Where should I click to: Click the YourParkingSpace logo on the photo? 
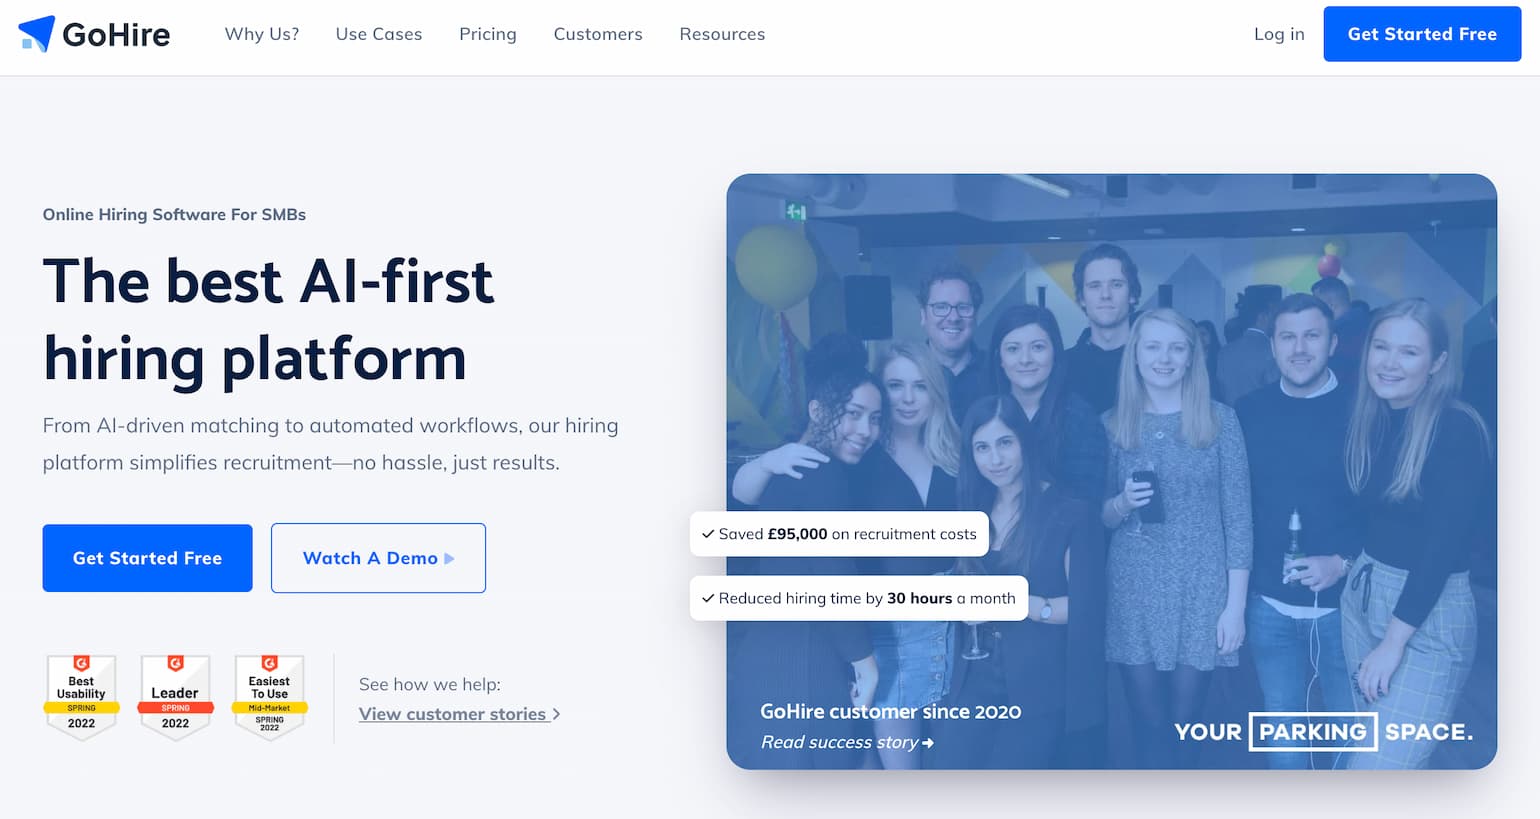pyautogui.click(x=1323, y=732)
